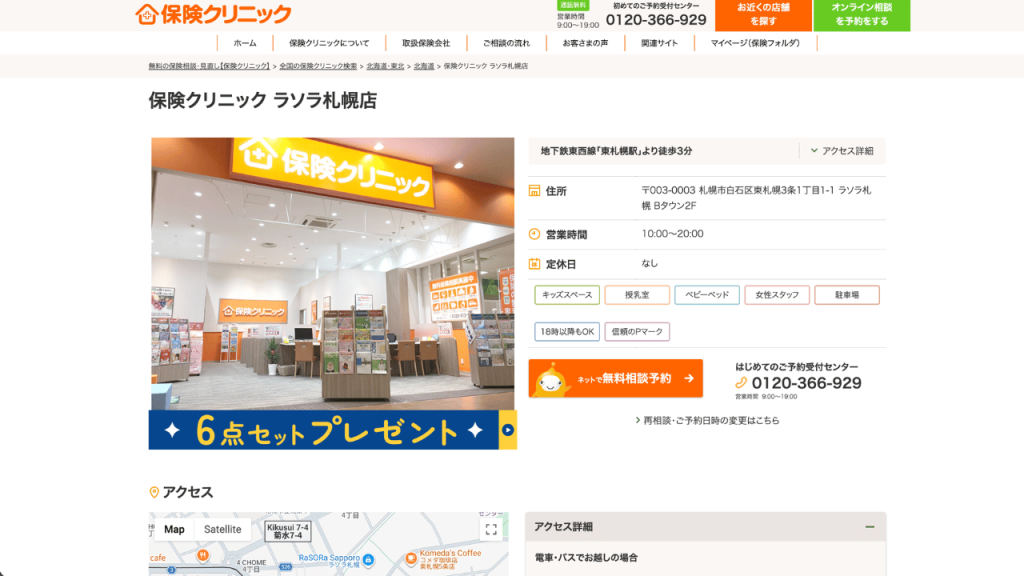Open the ホーム menu item
The width and height of the screenshot is (1024, 576).
[x=245, y=43]
